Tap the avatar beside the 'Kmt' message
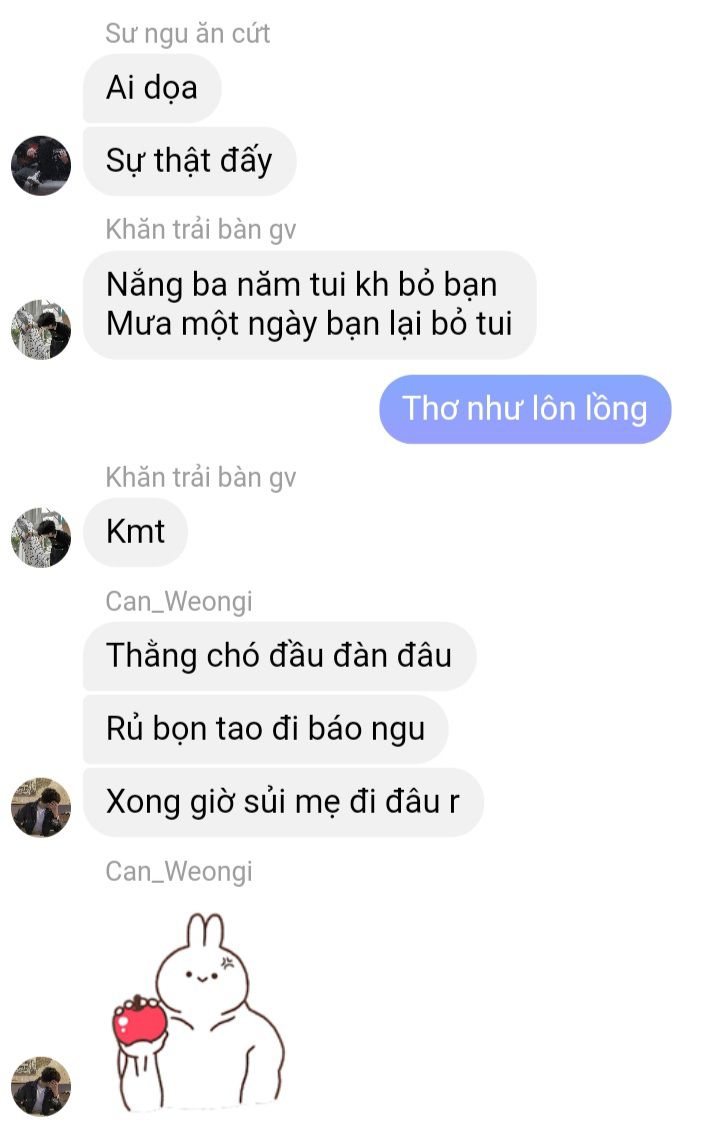The image size is (720, 1129). tap(41, 537)
